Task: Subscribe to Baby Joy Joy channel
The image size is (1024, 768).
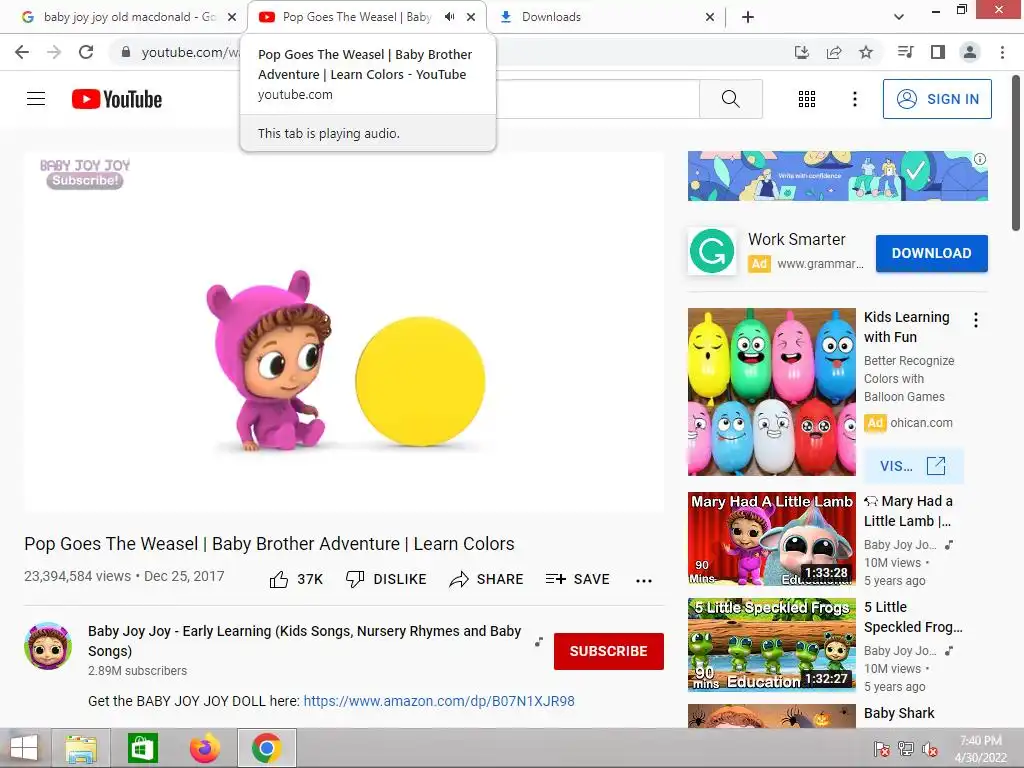Action: click(609, 651)
